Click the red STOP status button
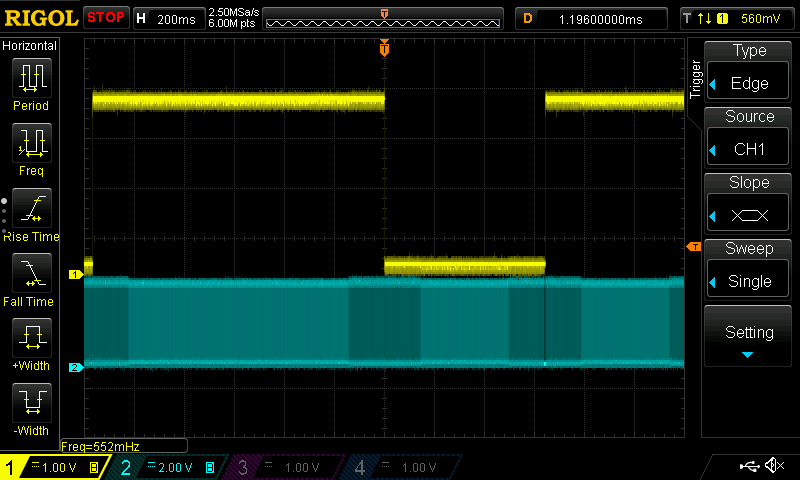 (106, 18)
